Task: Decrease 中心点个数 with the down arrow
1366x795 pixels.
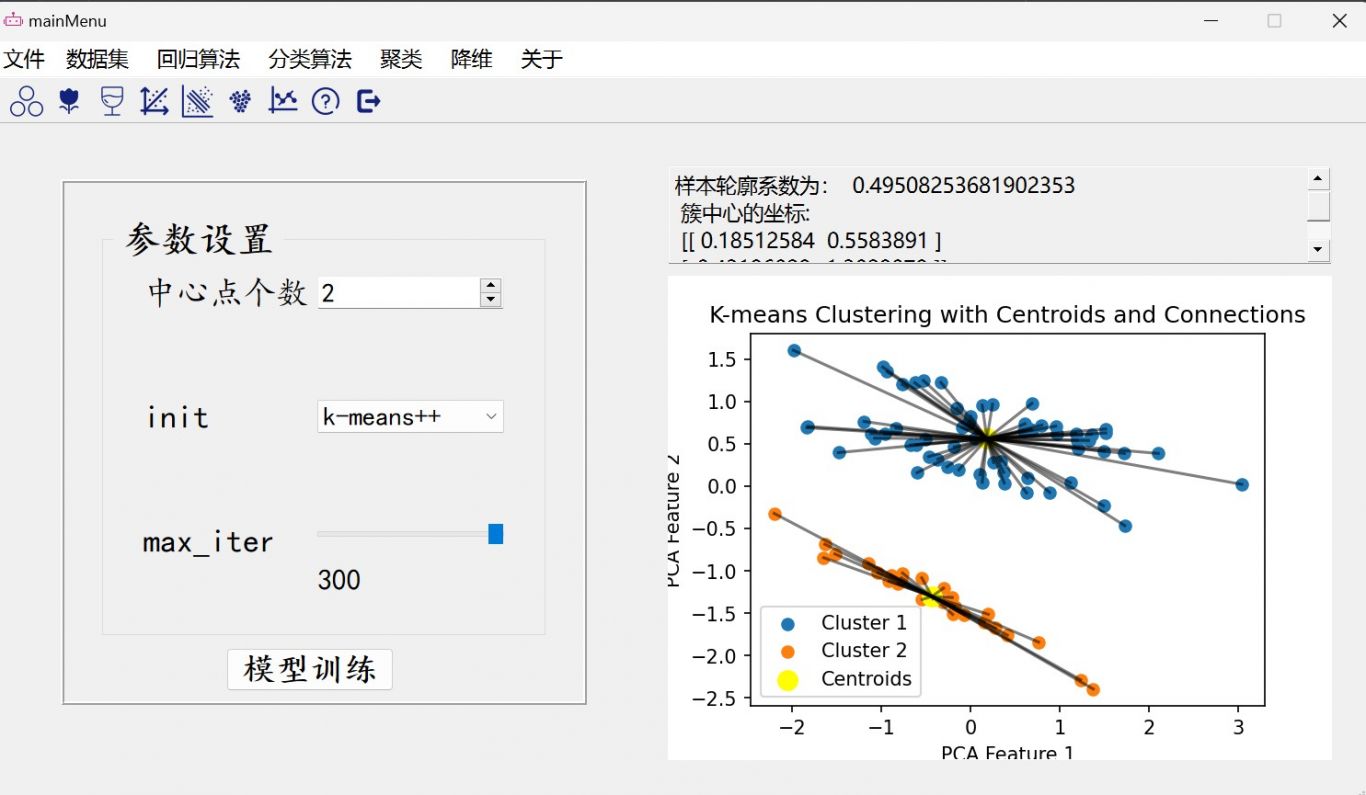Action: click(490, 299)
